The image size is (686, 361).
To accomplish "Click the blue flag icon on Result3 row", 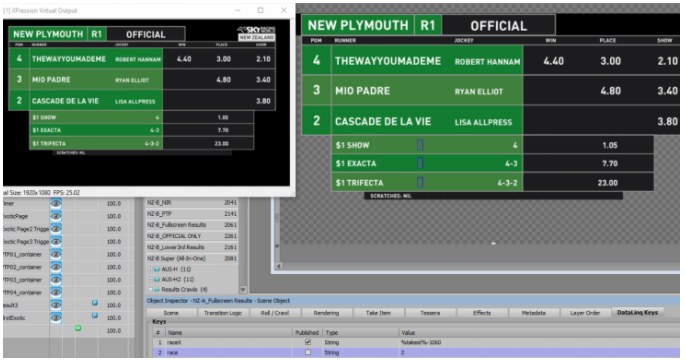I will click(94, 303).
